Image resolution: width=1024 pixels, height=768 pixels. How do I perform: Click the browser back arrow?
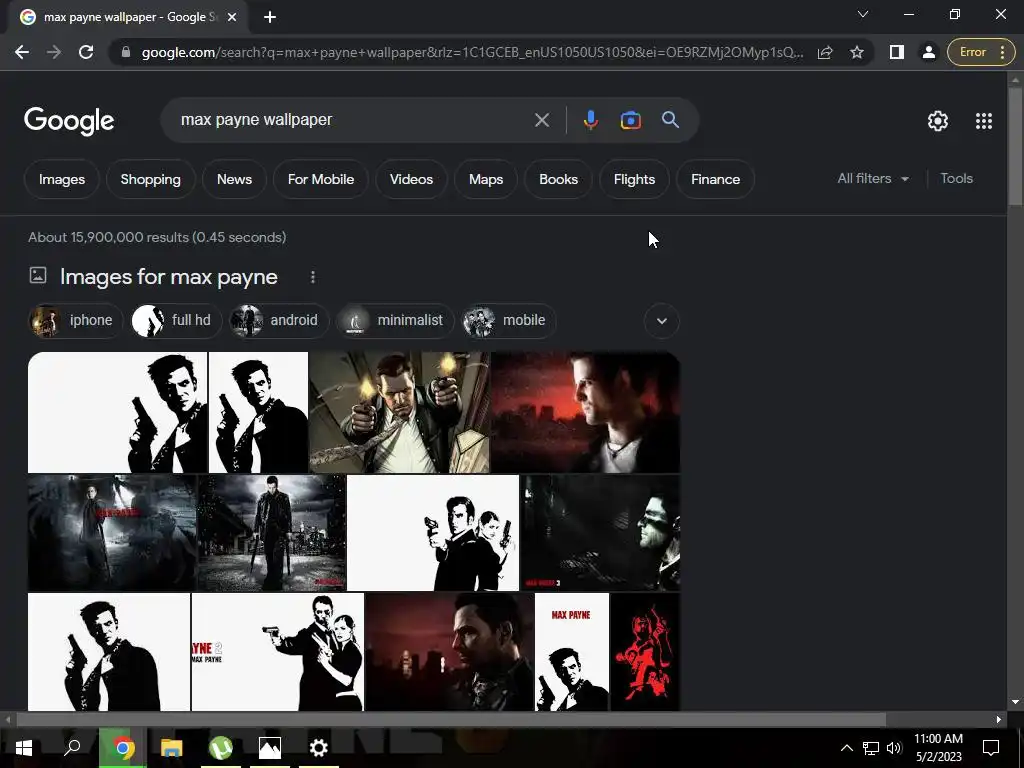(x=22, y=52)
